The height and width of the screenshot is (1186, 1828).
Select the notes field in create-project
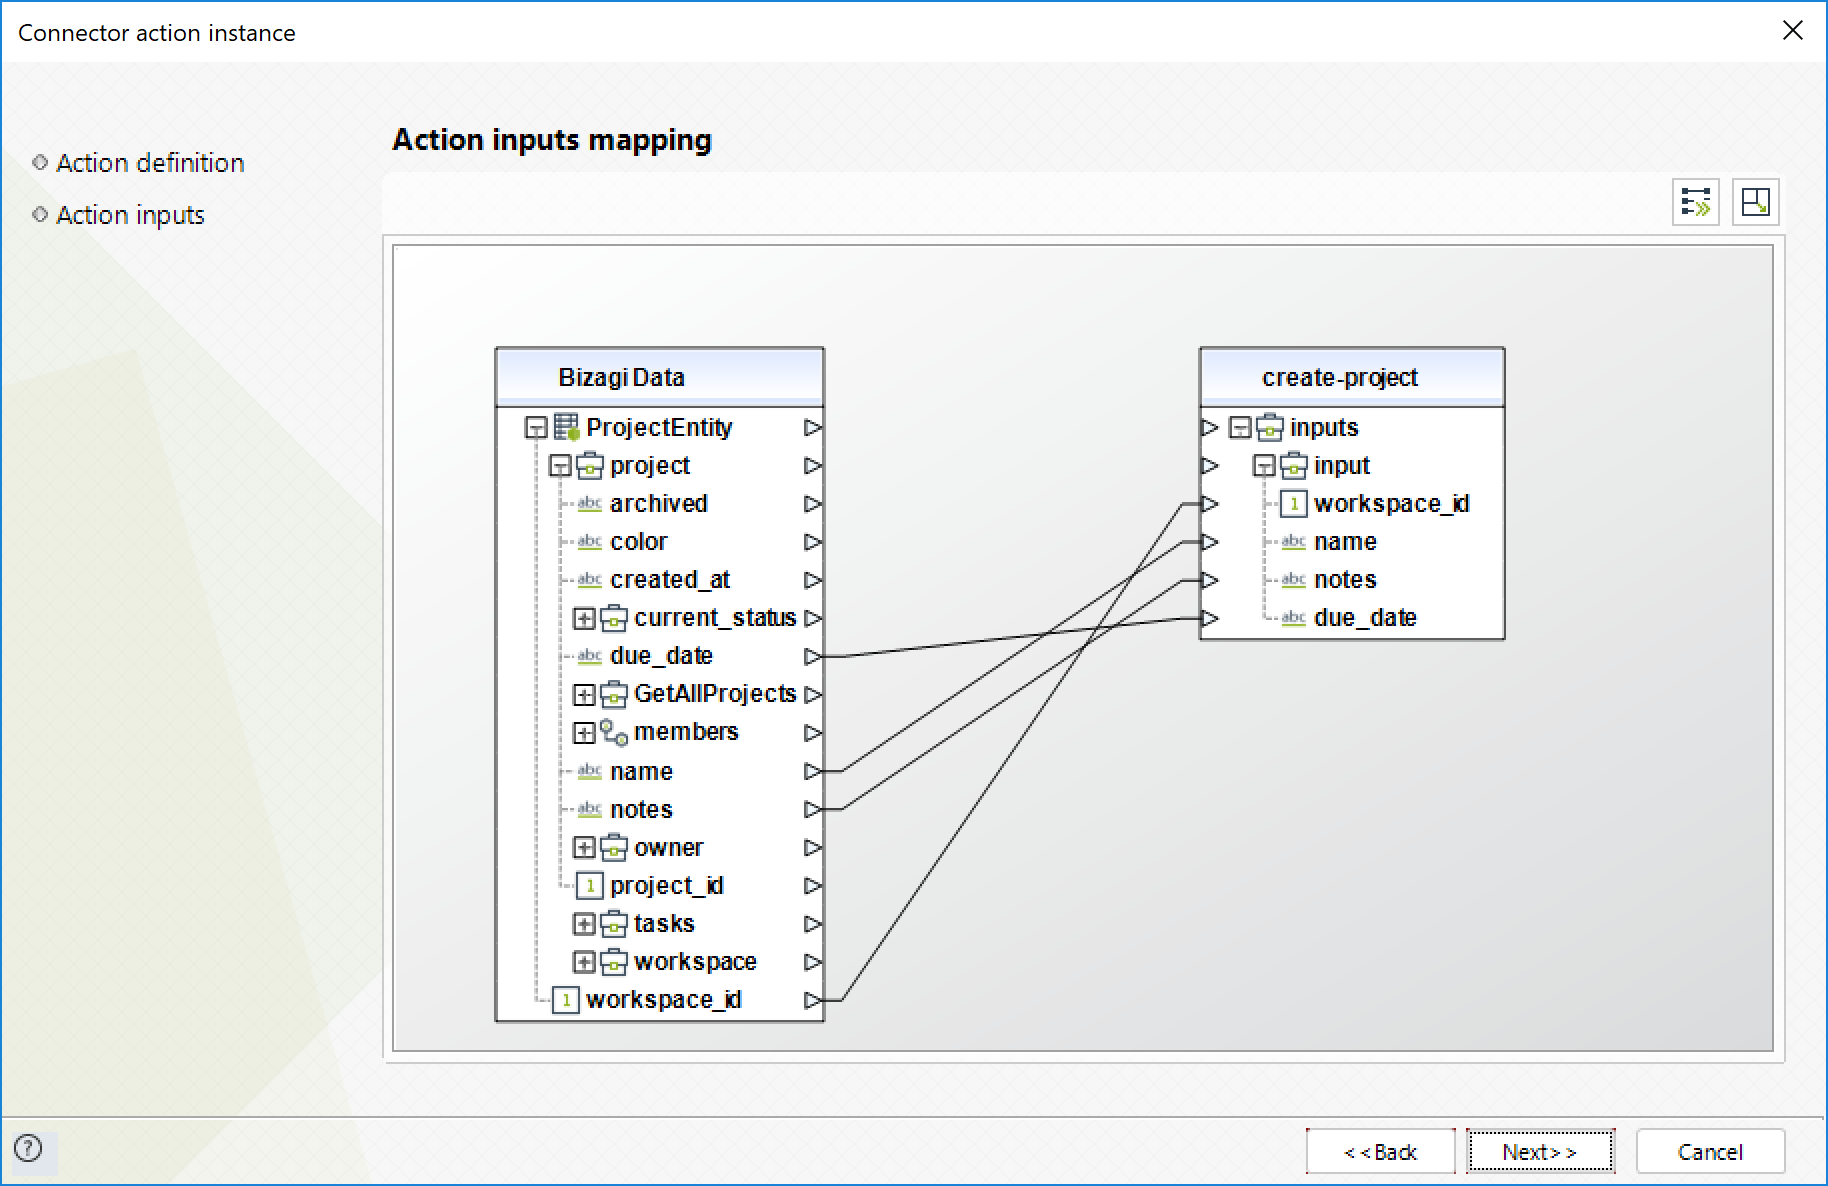click(x=1352, y=580)
